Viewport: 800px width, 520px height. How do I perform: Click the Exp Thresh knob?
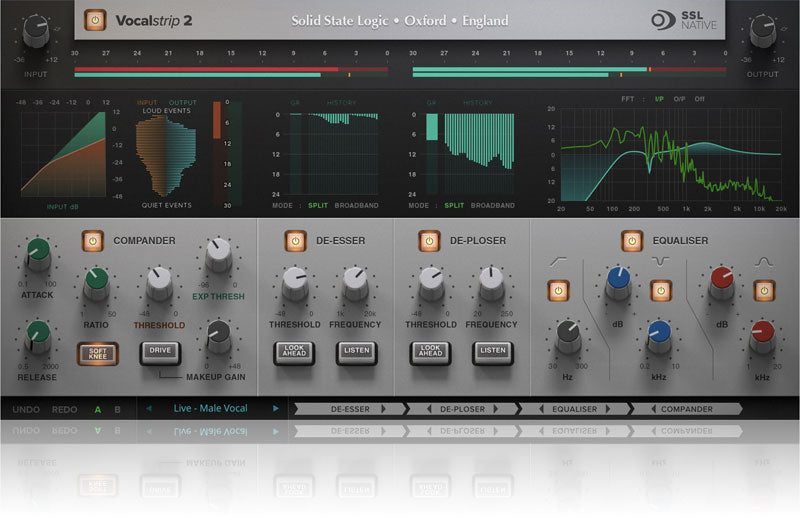(218, 255)
